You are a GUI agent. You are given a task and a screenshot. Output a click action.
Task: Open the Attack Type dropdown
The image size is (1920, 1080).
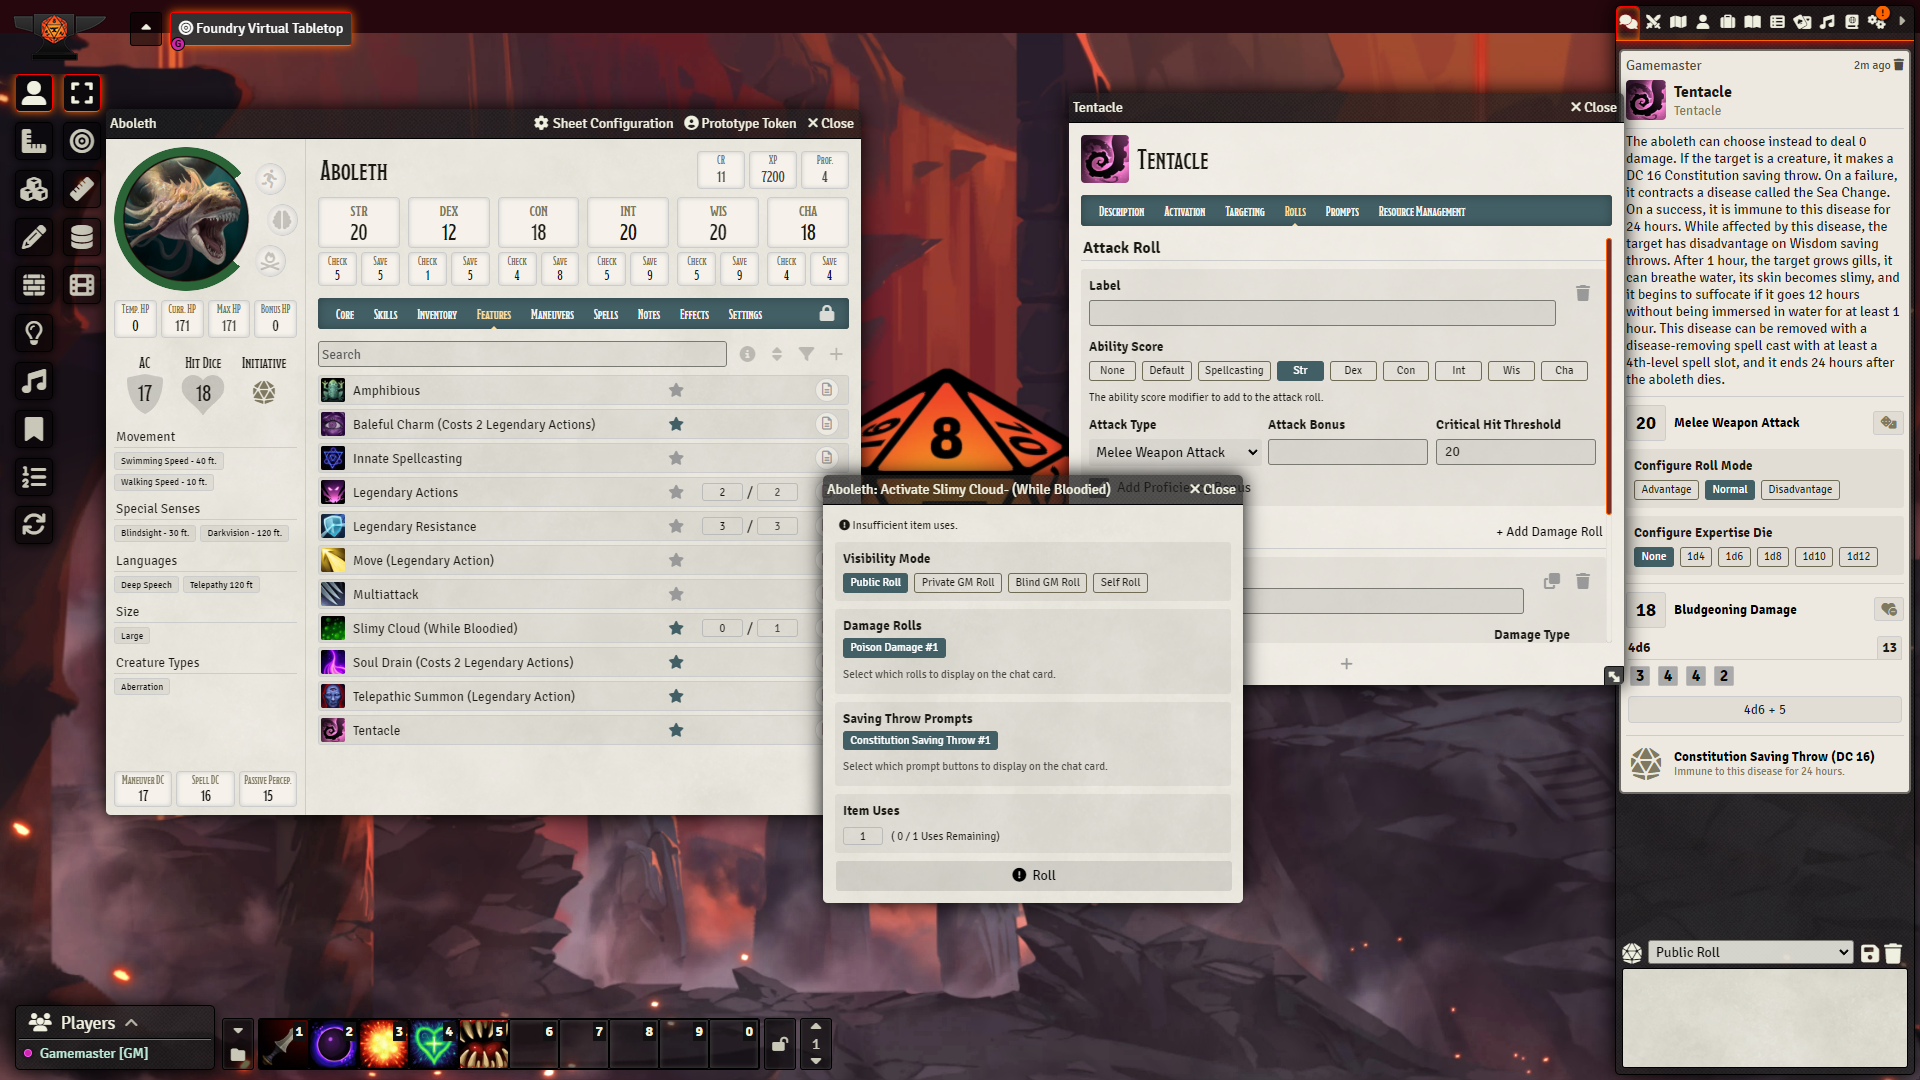pyautogui.click(x=1175, y=453)
